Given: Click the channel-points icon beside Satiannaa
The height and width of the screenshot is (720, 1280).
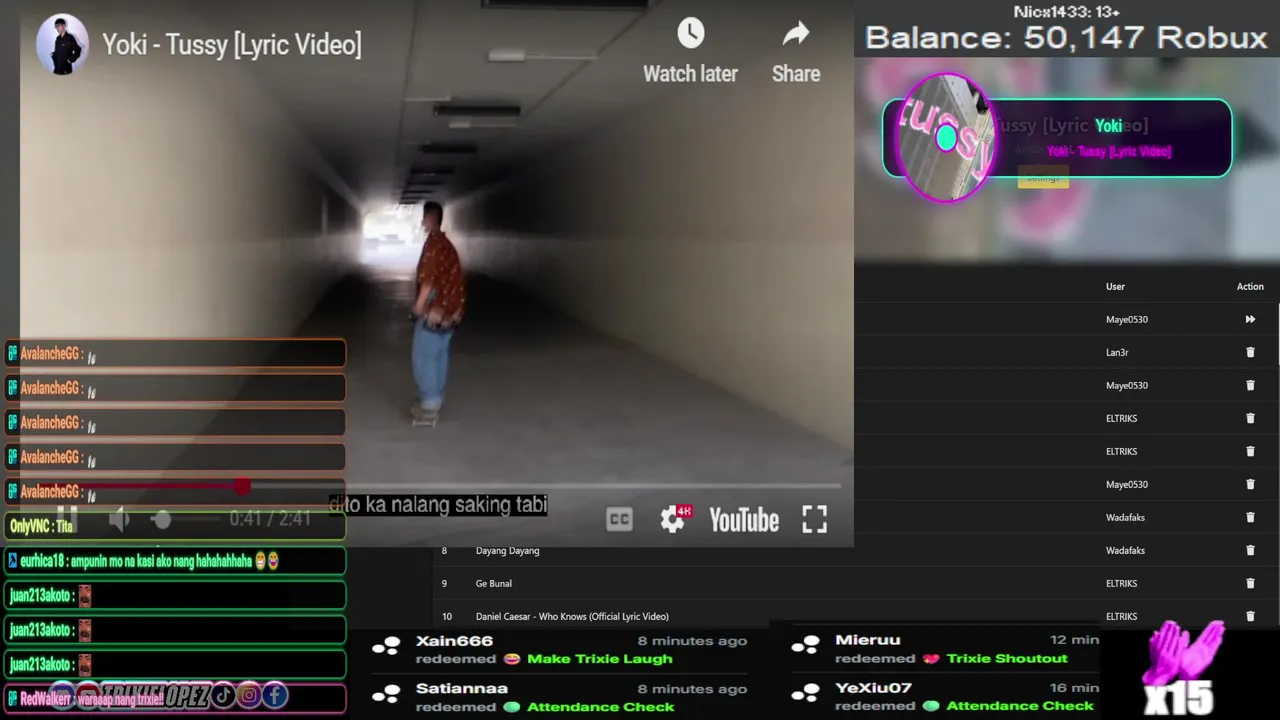Looking at the screenshot, I should coord(386,694).
